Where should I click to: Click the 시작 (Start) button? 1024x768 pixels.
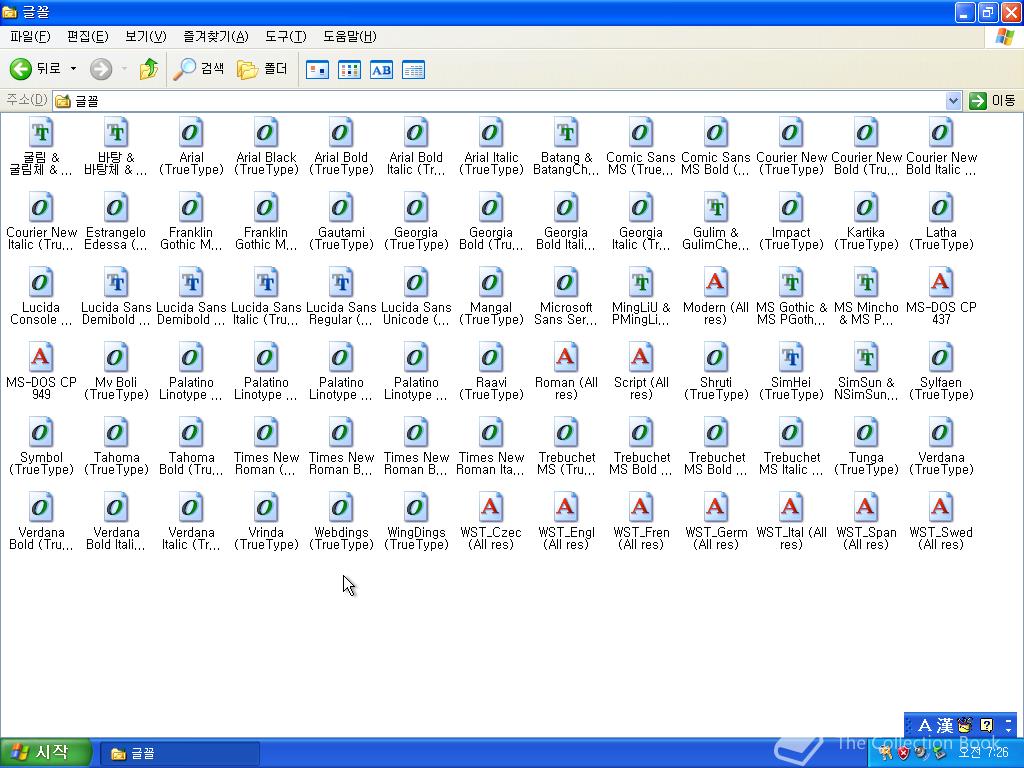point(45,753)
